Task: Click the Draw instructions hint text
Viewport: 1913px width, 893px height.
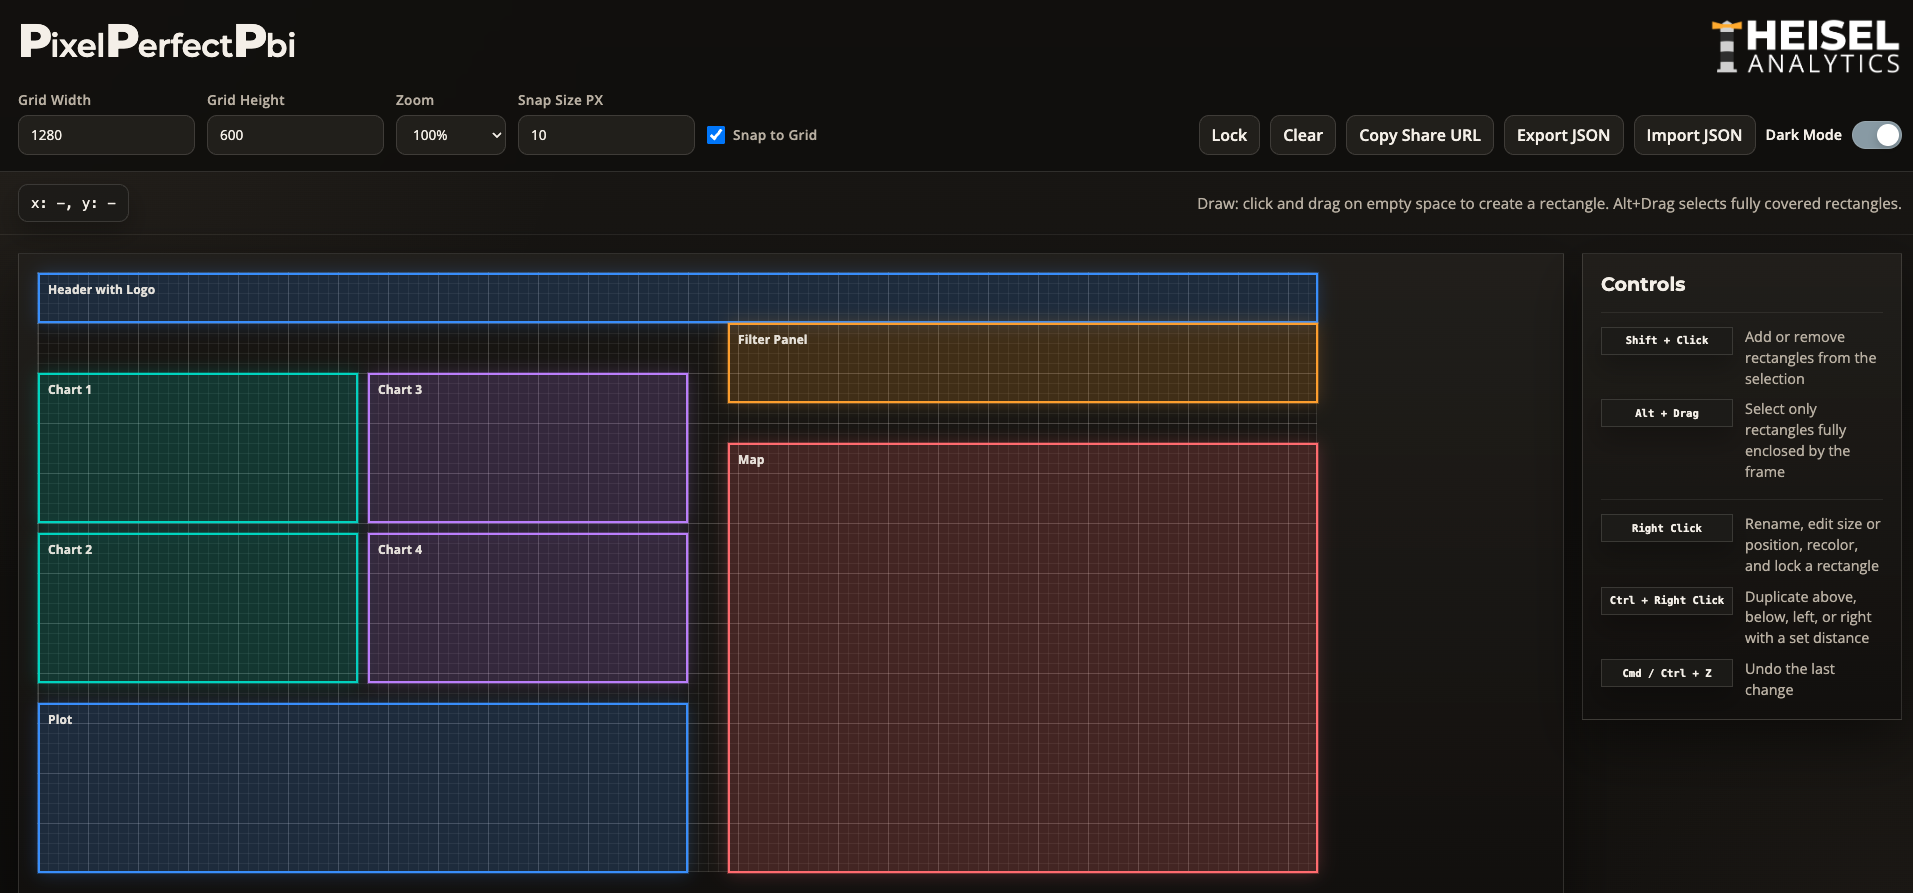Action: 1549,203
